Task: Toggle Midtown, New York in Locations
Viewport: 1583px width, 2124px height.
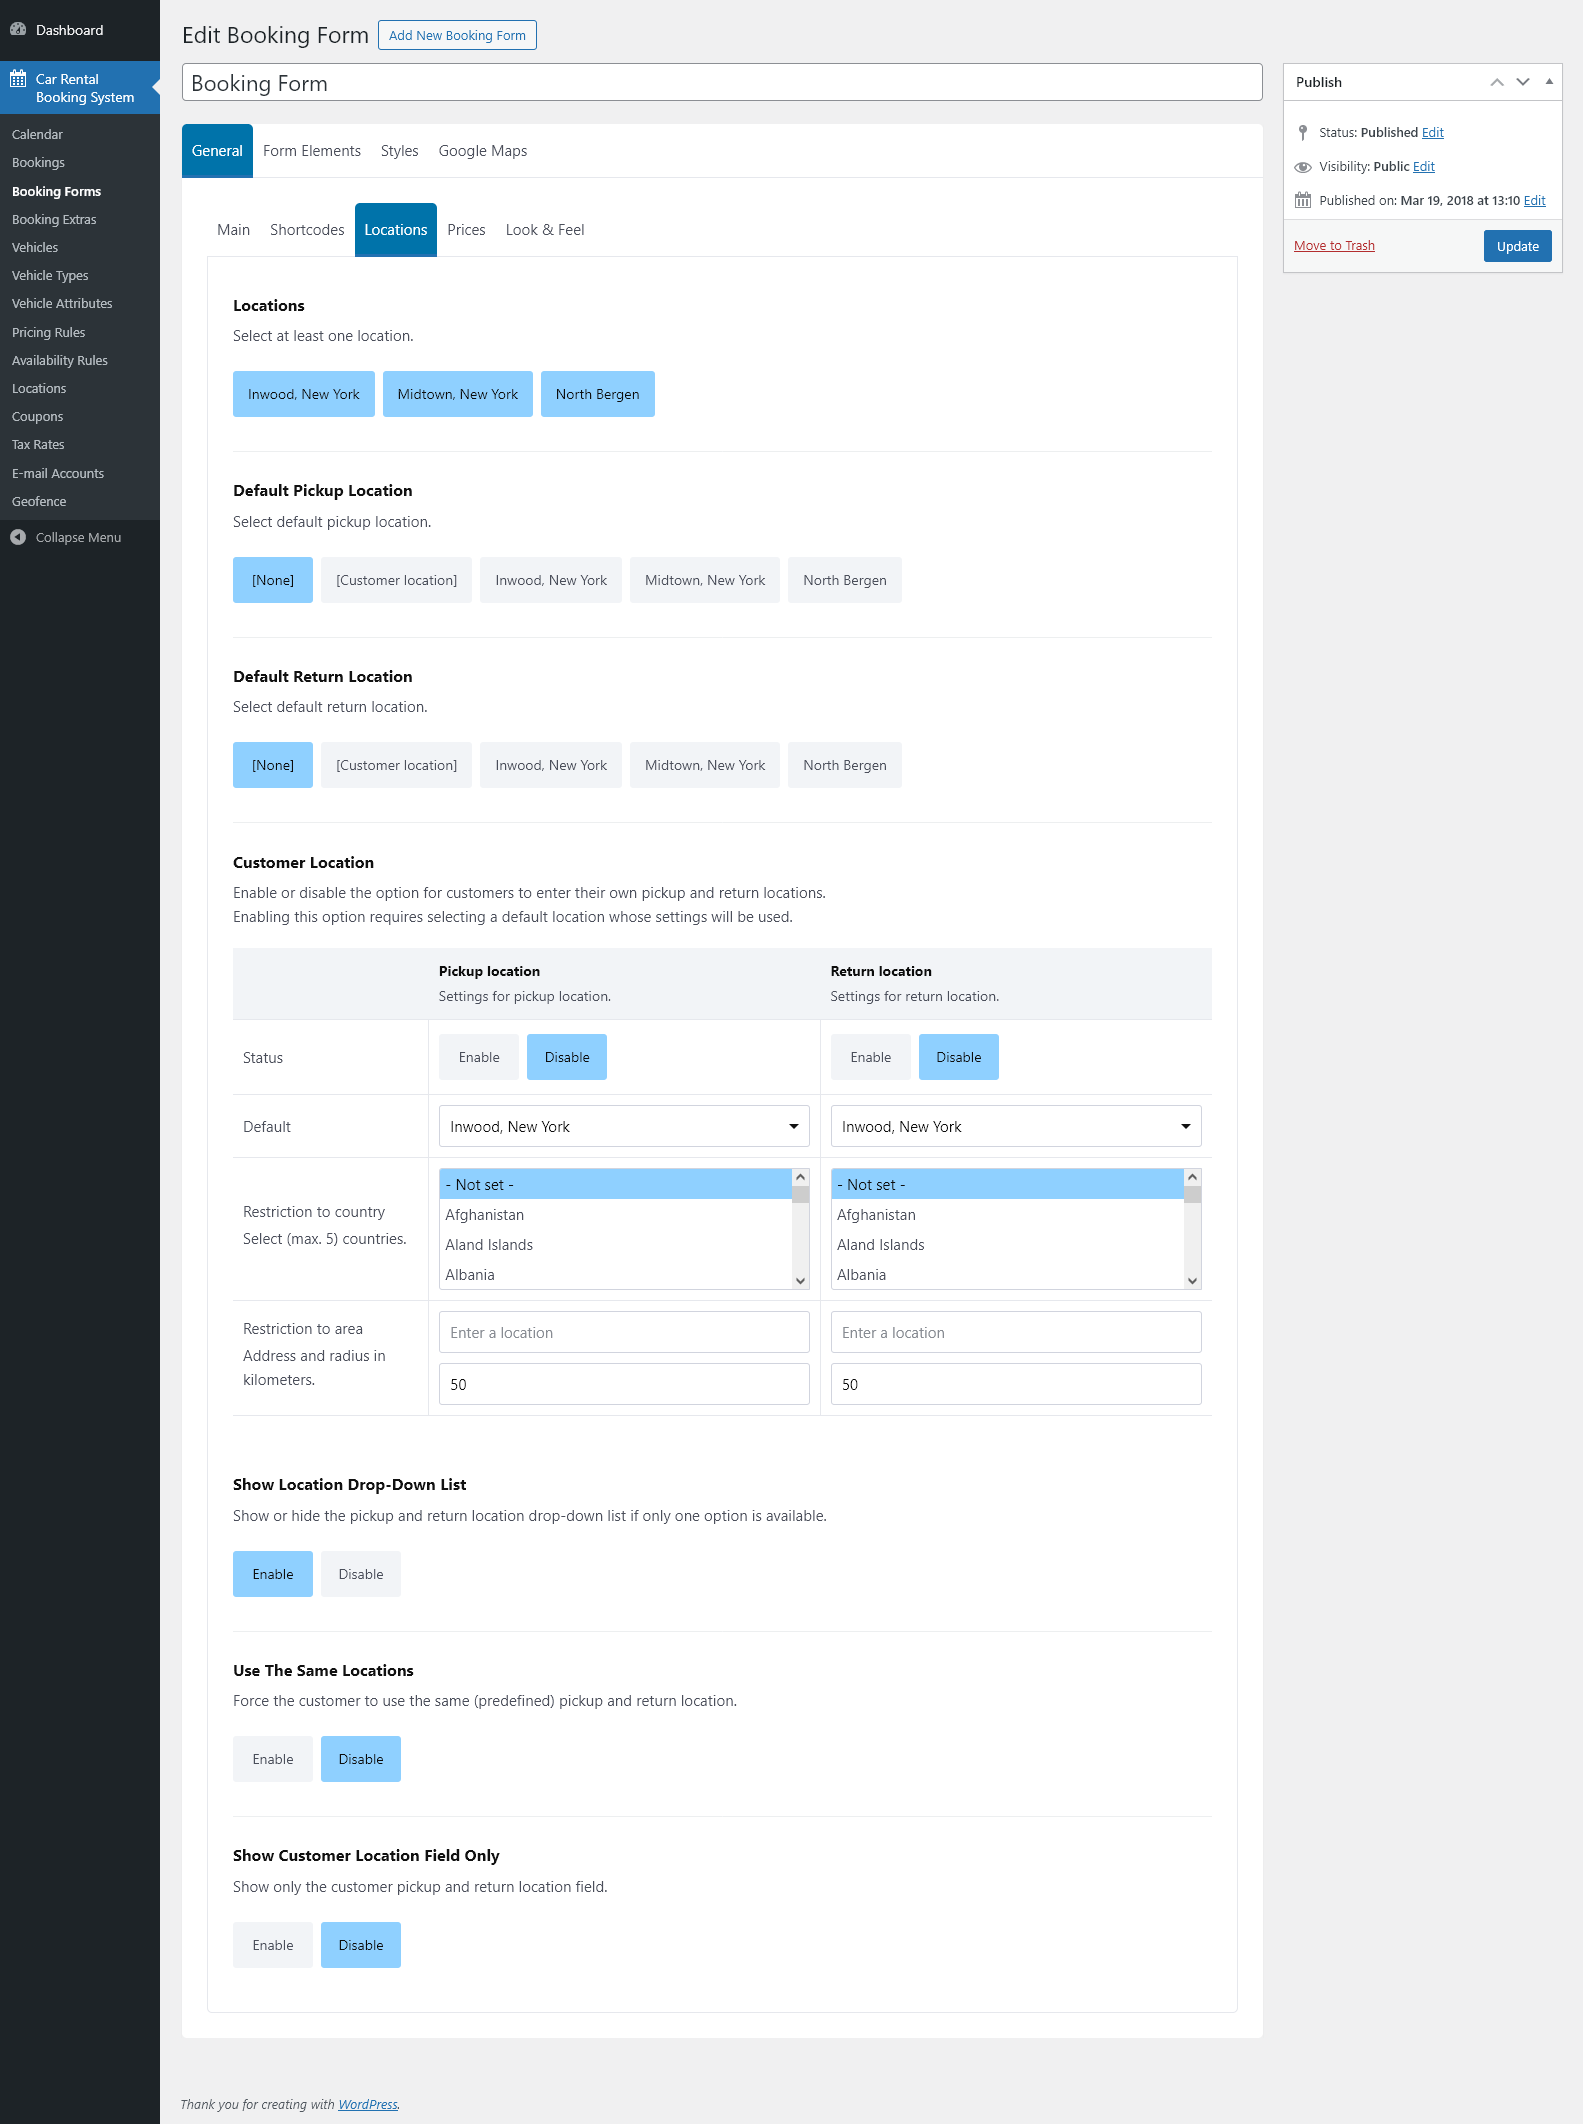Action: point(458,394)
